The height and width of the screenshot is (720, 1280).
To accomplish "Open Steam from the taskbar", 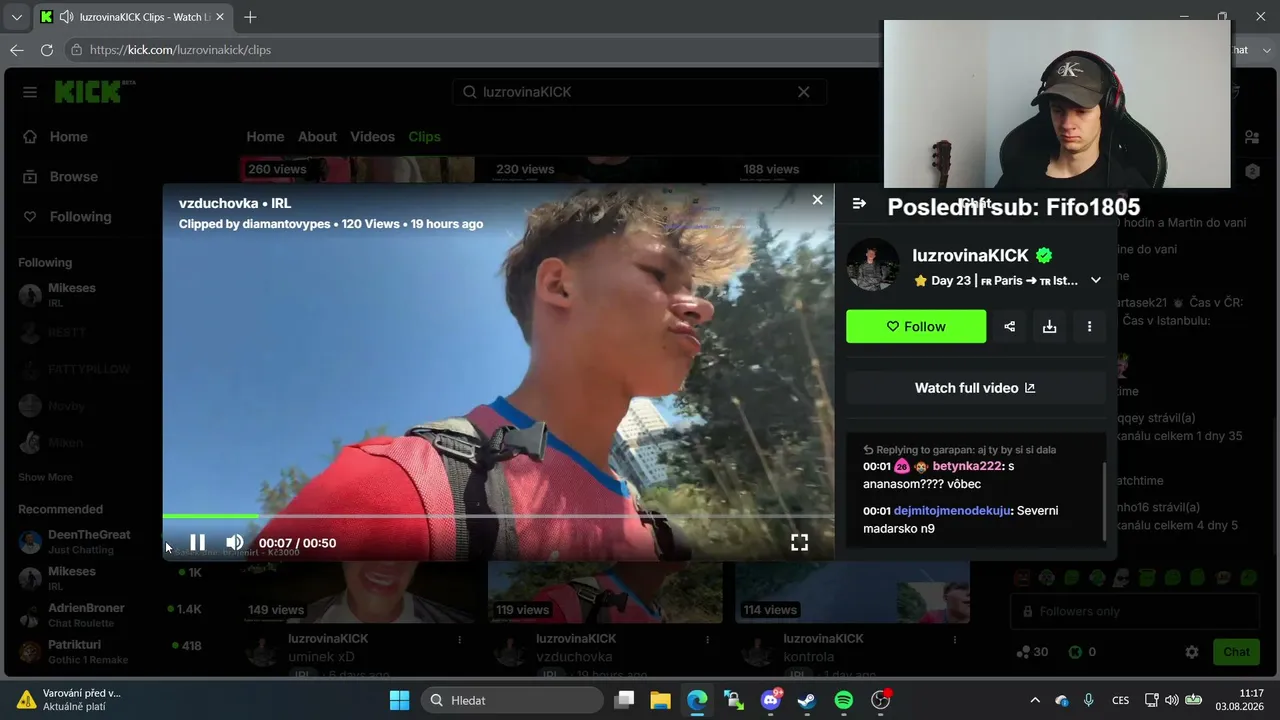I will point(807,700).
